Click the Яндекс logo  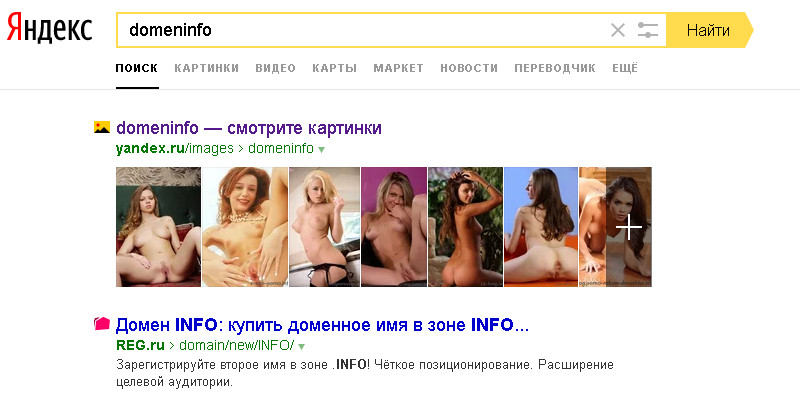(x=49, y=29)
